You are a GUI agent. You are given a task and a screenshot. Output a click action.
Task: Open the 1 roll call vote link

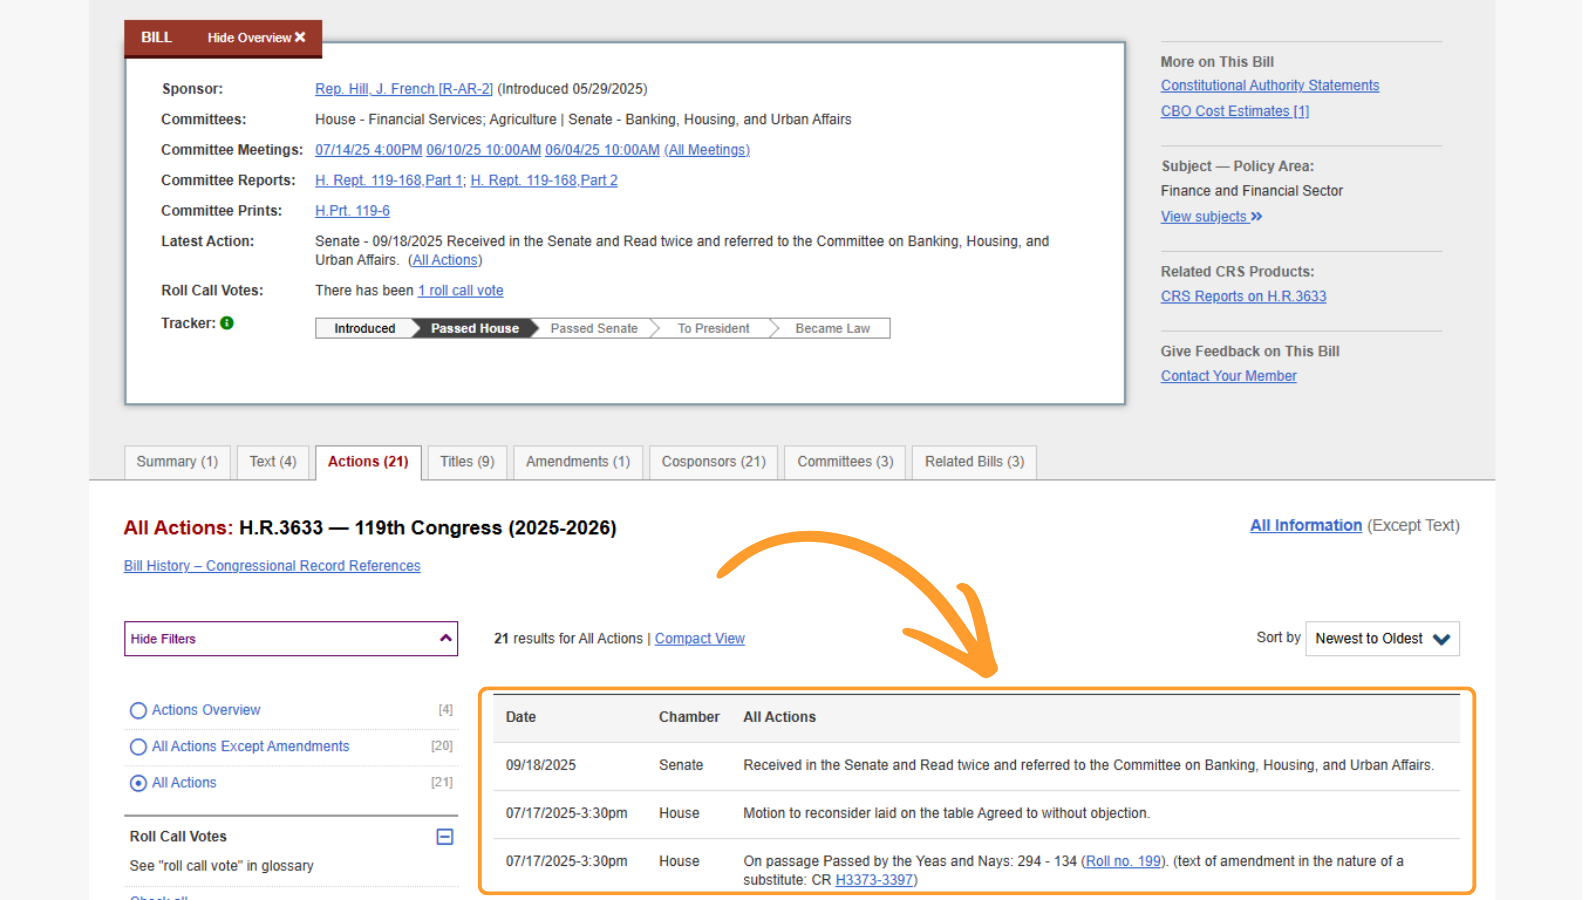pyautogui.click(x=460, y=291)
